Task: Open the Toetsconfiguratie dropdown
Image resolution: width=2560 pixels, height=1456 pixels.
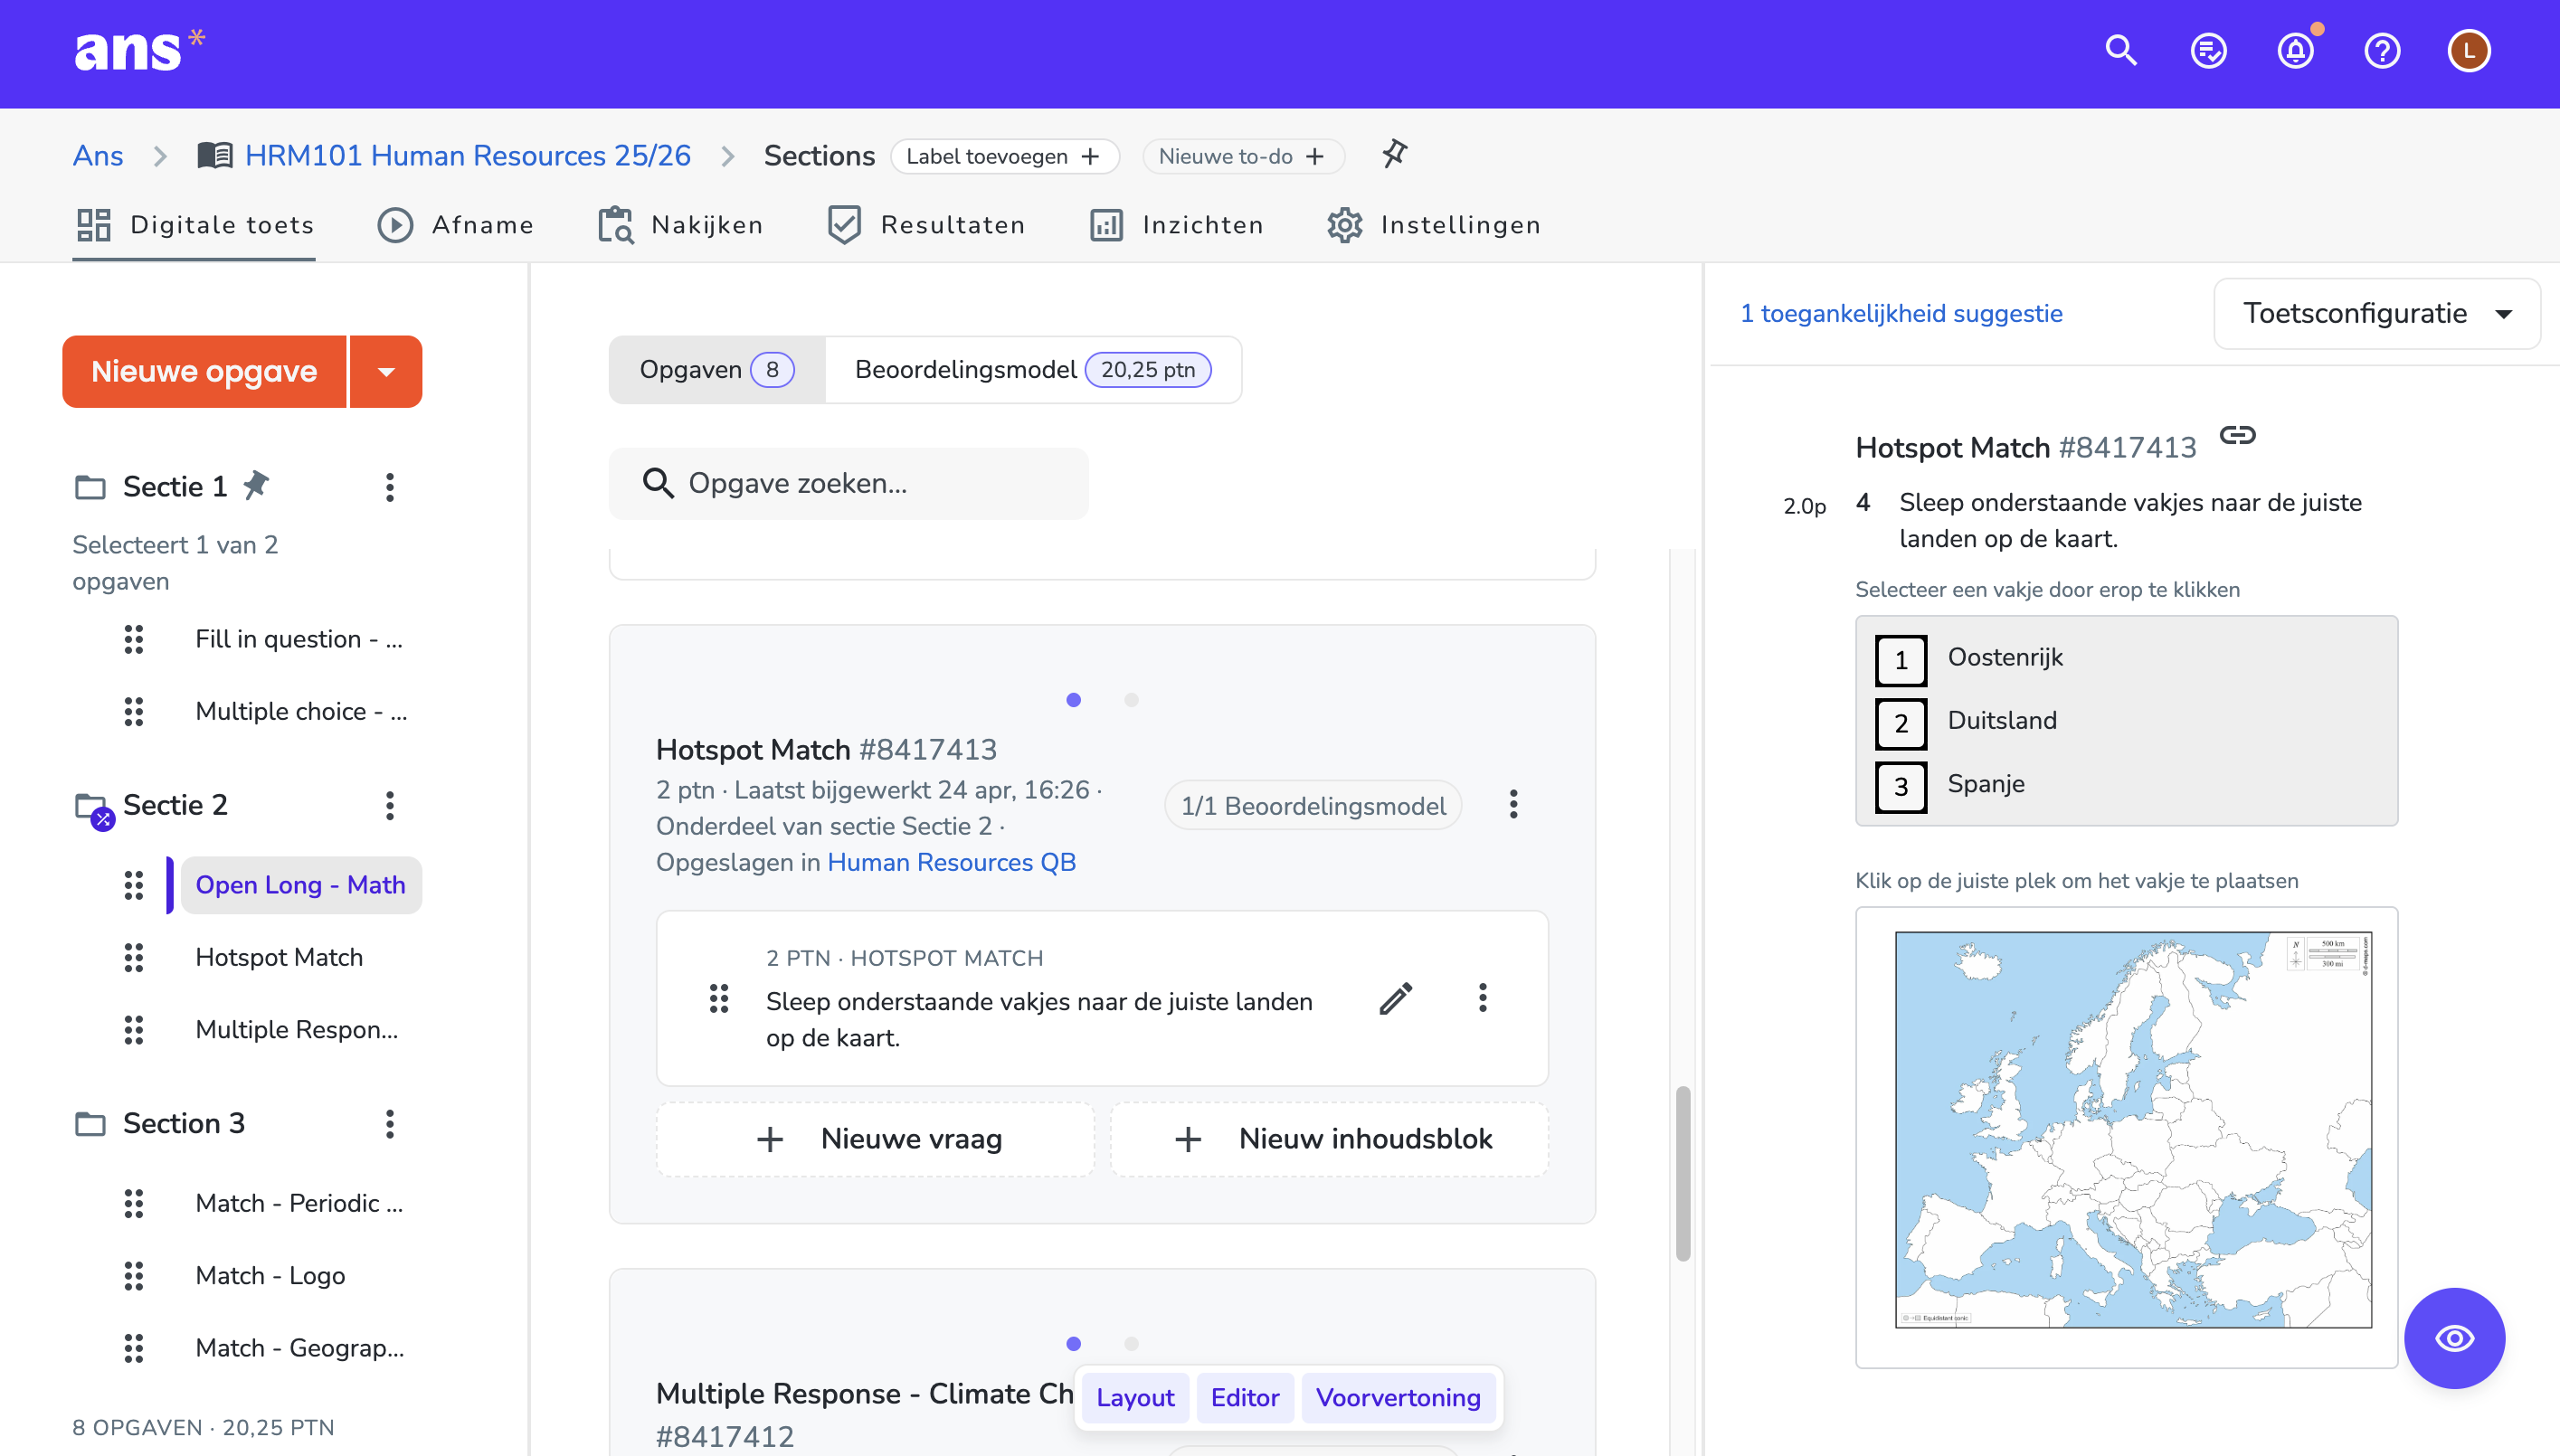Action: click(x=2376, y=314)
